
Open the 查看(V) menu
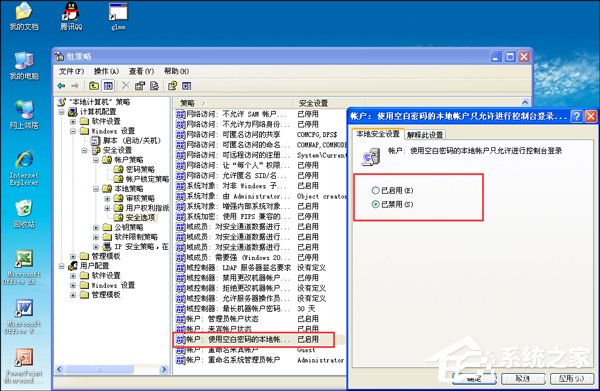pyautogui.click(x=141, y=71)
